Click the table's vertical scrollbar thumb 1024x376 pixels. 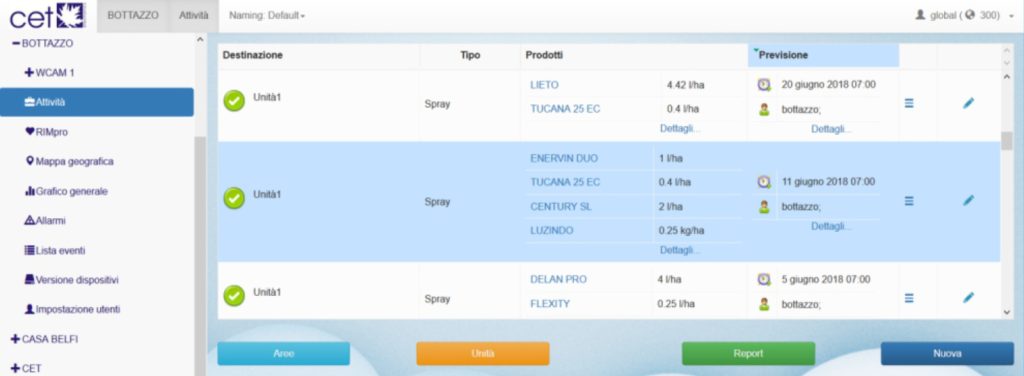pyautogui.click(x=1006, y=141)
